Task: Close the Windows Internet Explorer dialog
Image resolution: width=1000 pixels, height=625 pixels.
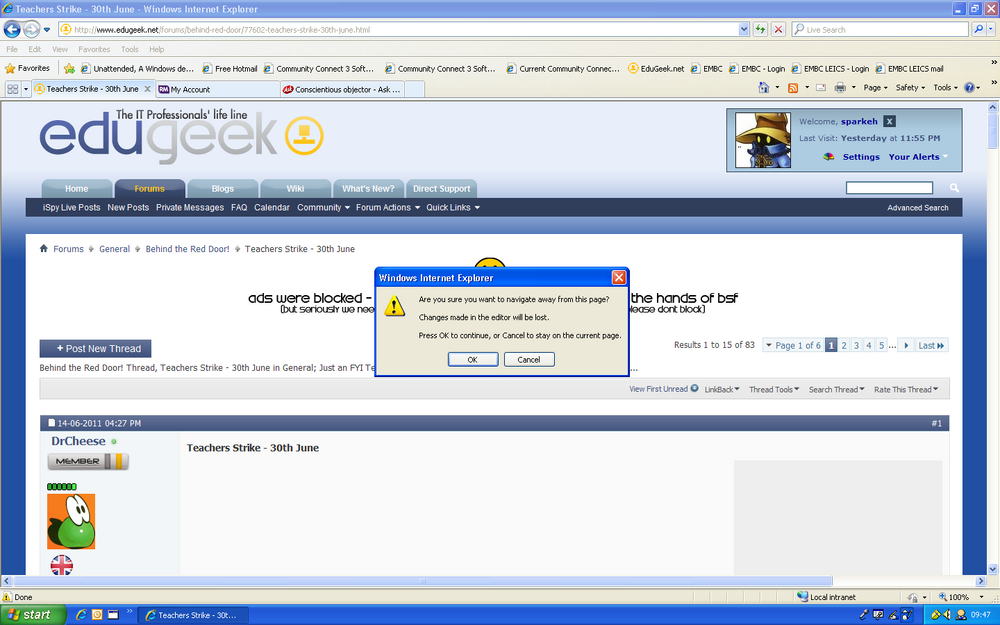Action: [619, 277]
